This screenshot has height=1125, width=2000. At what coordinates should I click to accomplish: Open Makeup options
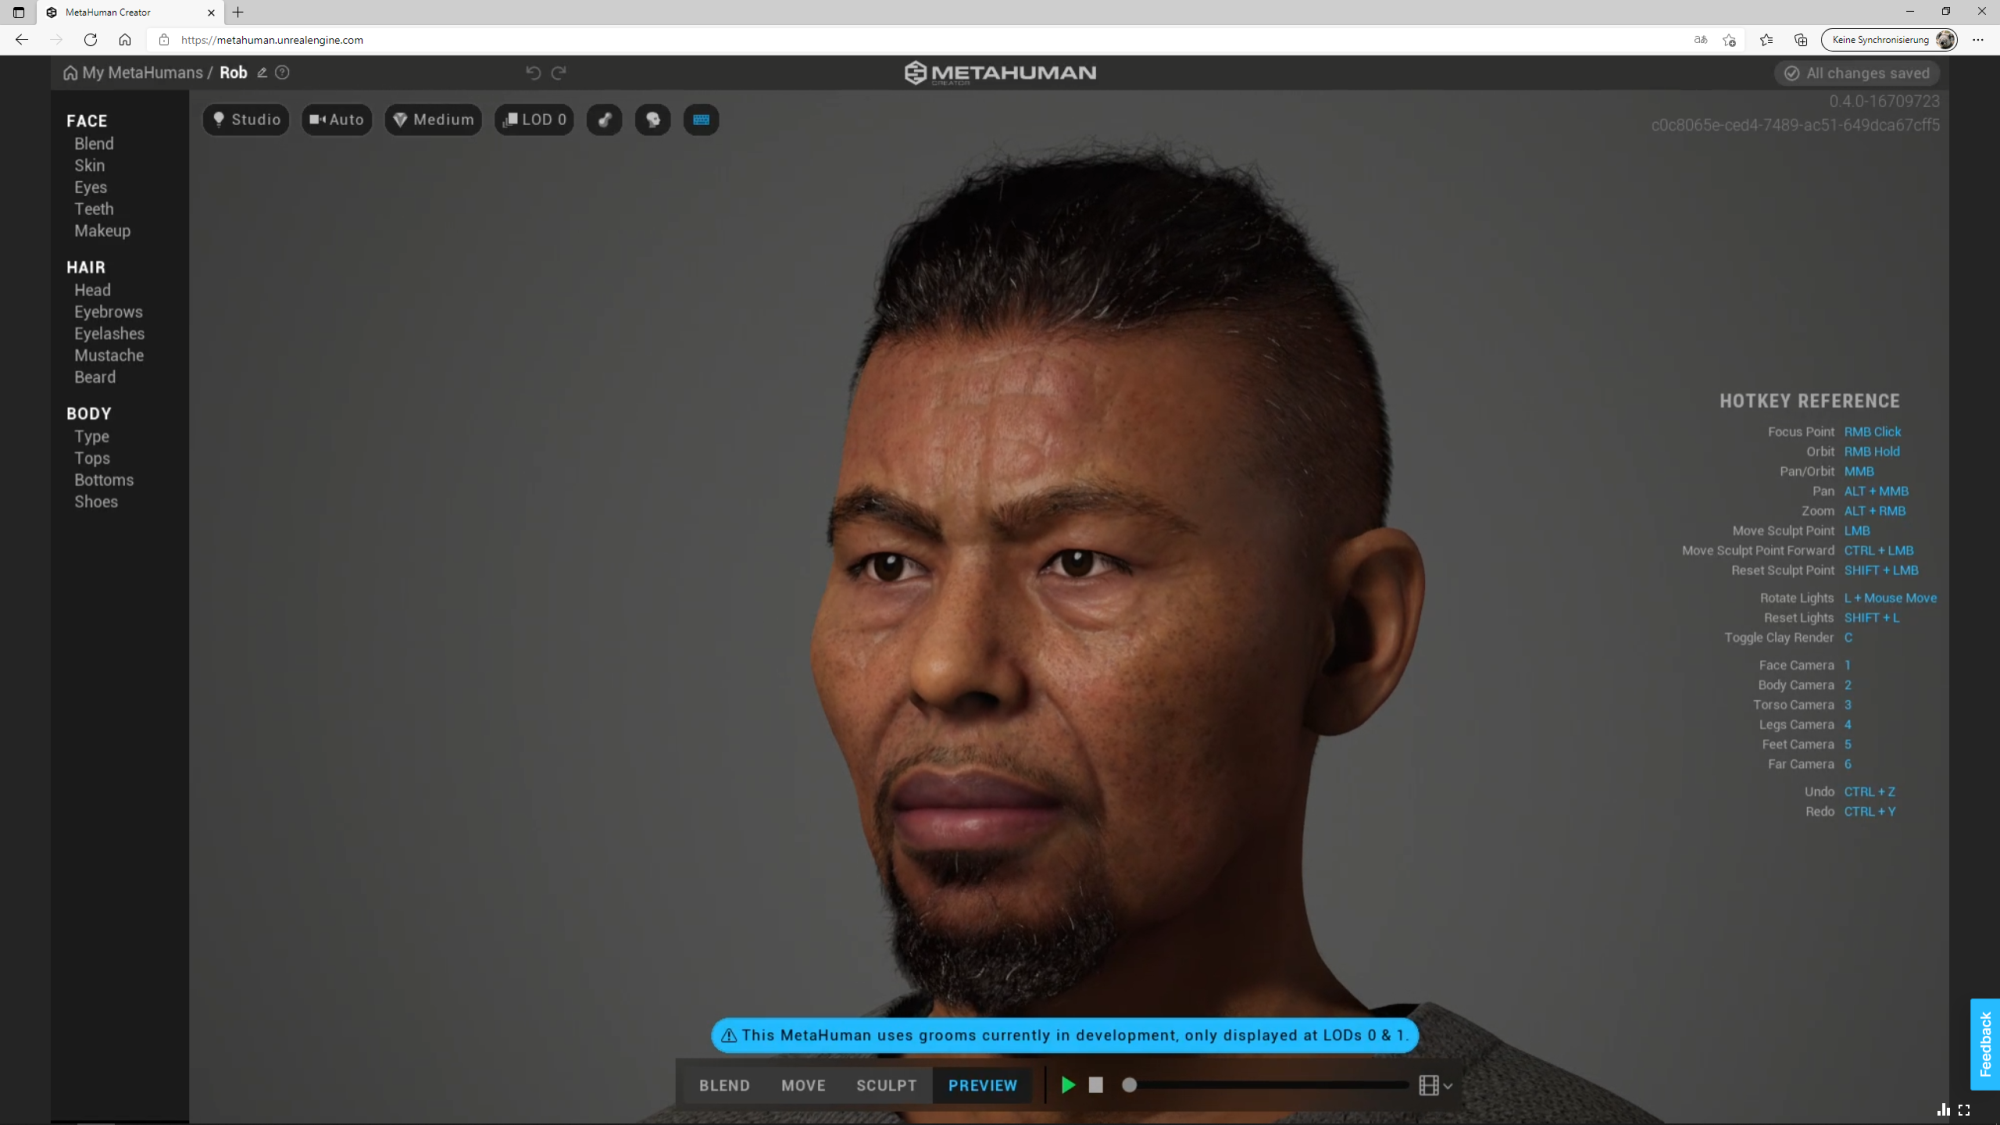coord(102,231)
